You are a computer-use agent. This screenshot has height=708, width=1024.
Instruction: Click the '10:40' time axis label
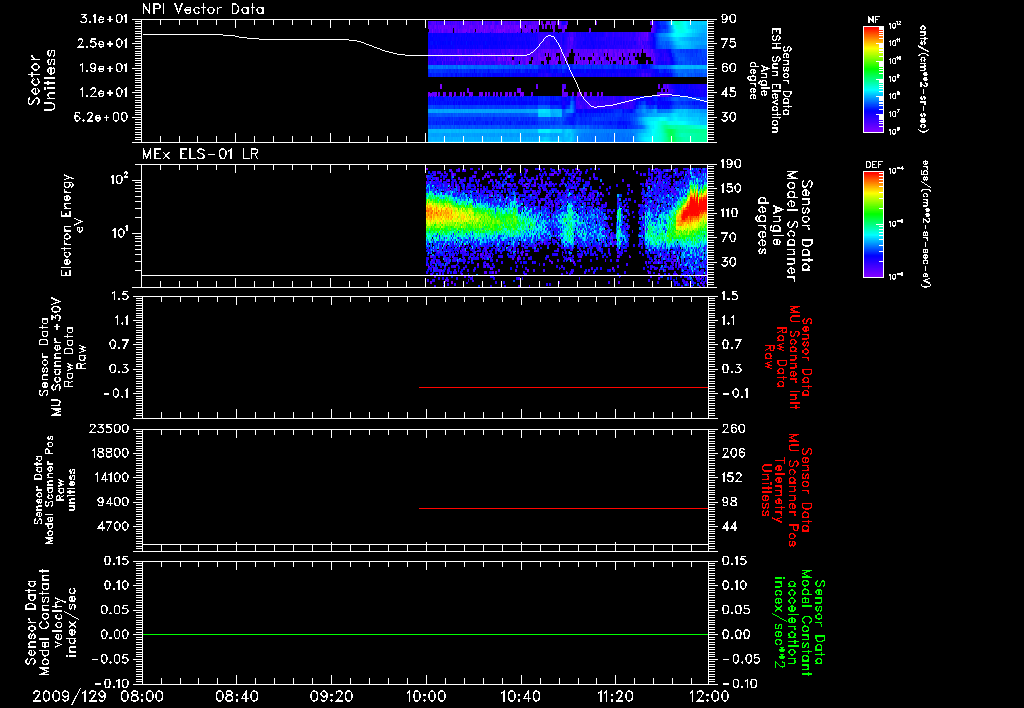click(520, 696)
